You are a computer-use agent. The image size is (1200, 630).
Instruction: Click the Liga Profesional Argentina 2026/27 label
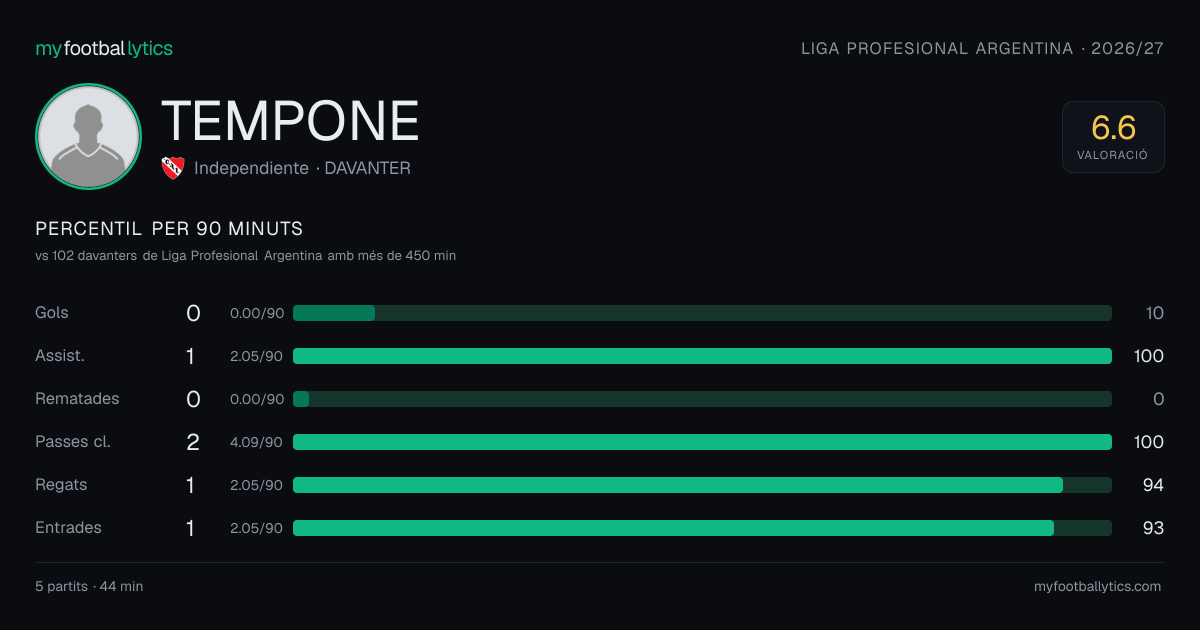(983, 48)
